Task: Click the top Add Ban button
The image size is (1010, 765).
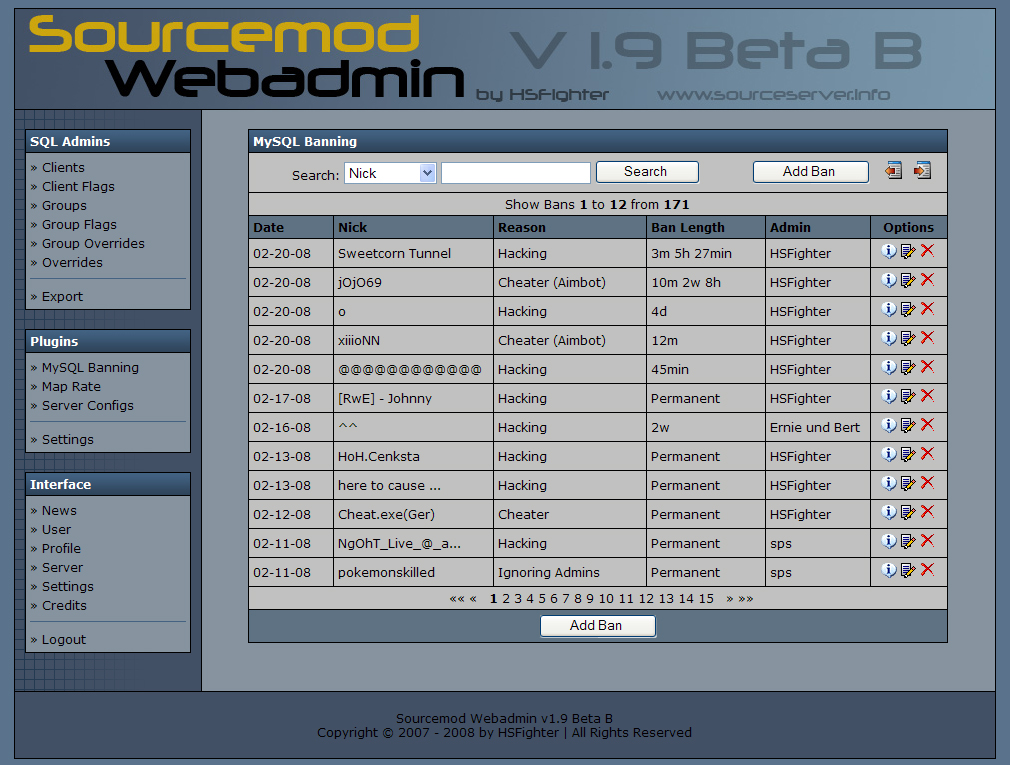Action: coord(811,172)
